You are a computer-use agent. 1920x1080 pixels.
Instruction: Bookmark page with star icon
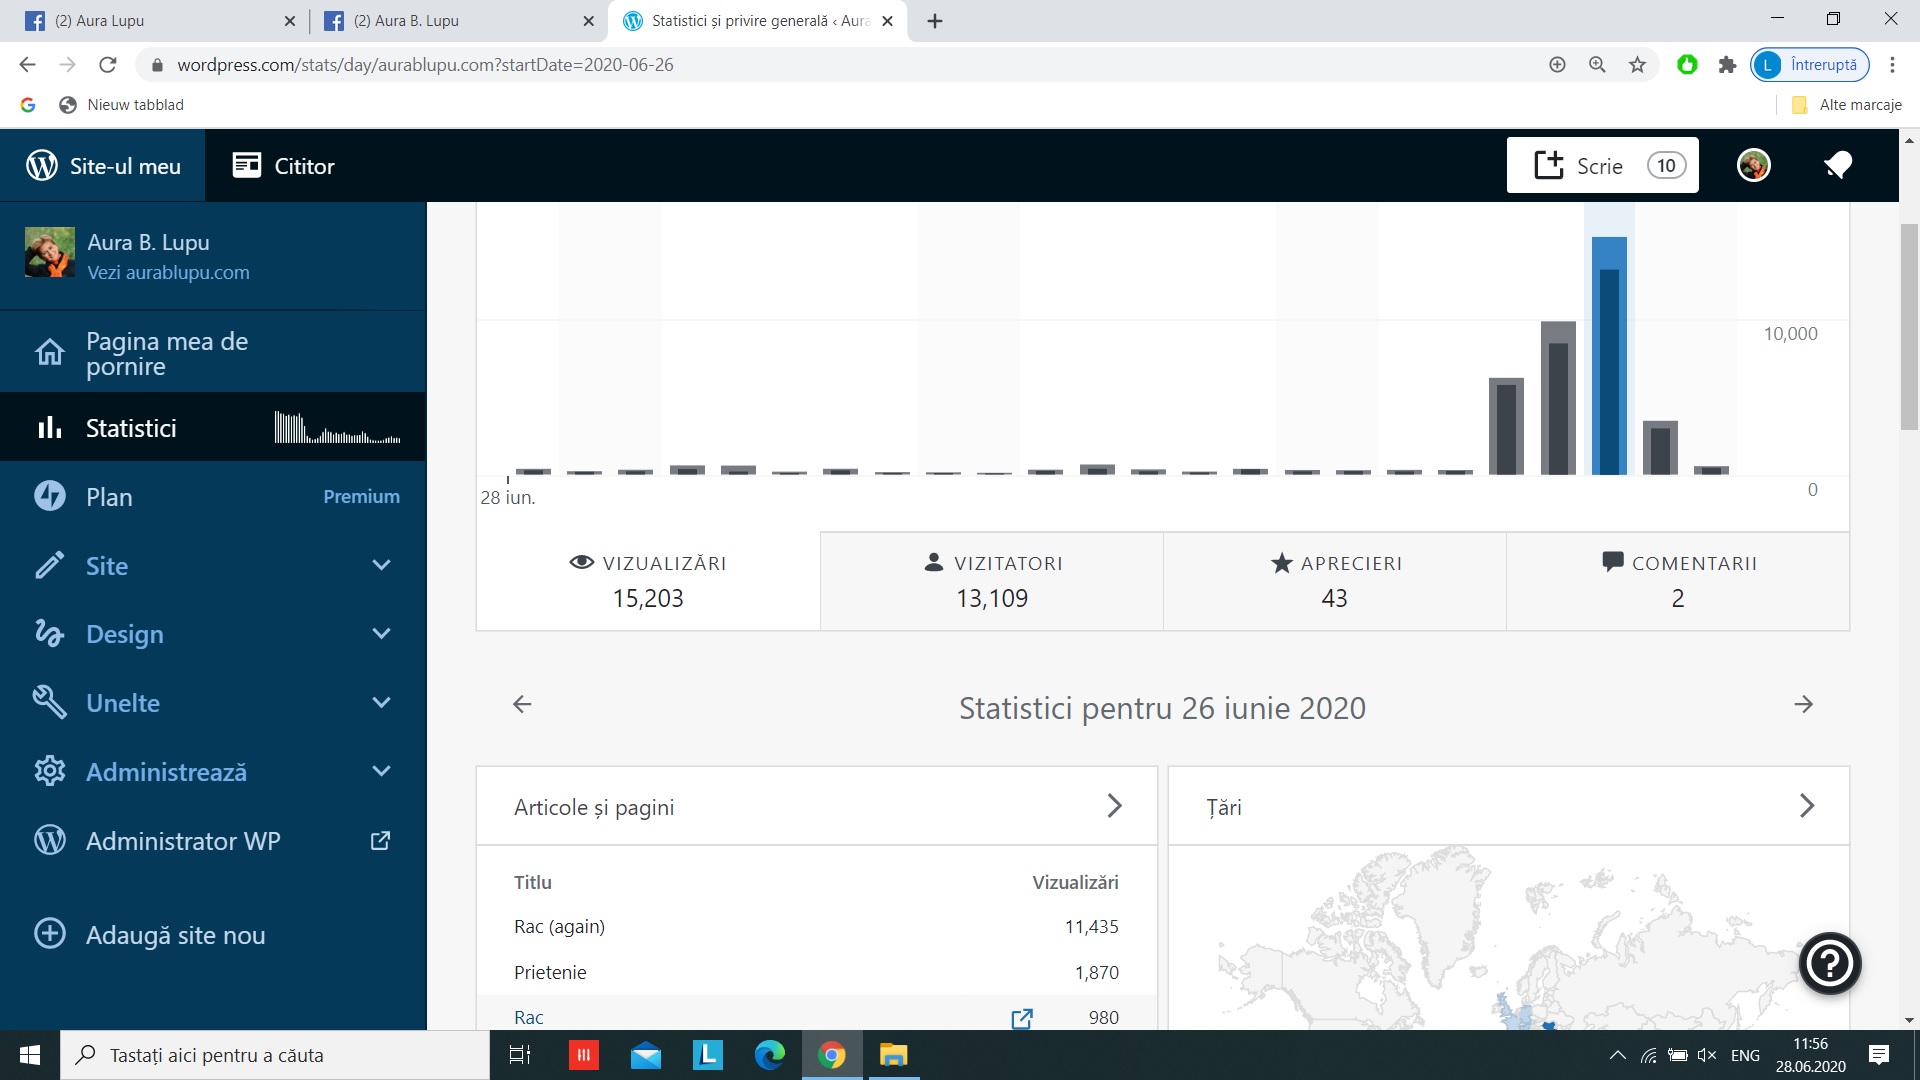1637,65
